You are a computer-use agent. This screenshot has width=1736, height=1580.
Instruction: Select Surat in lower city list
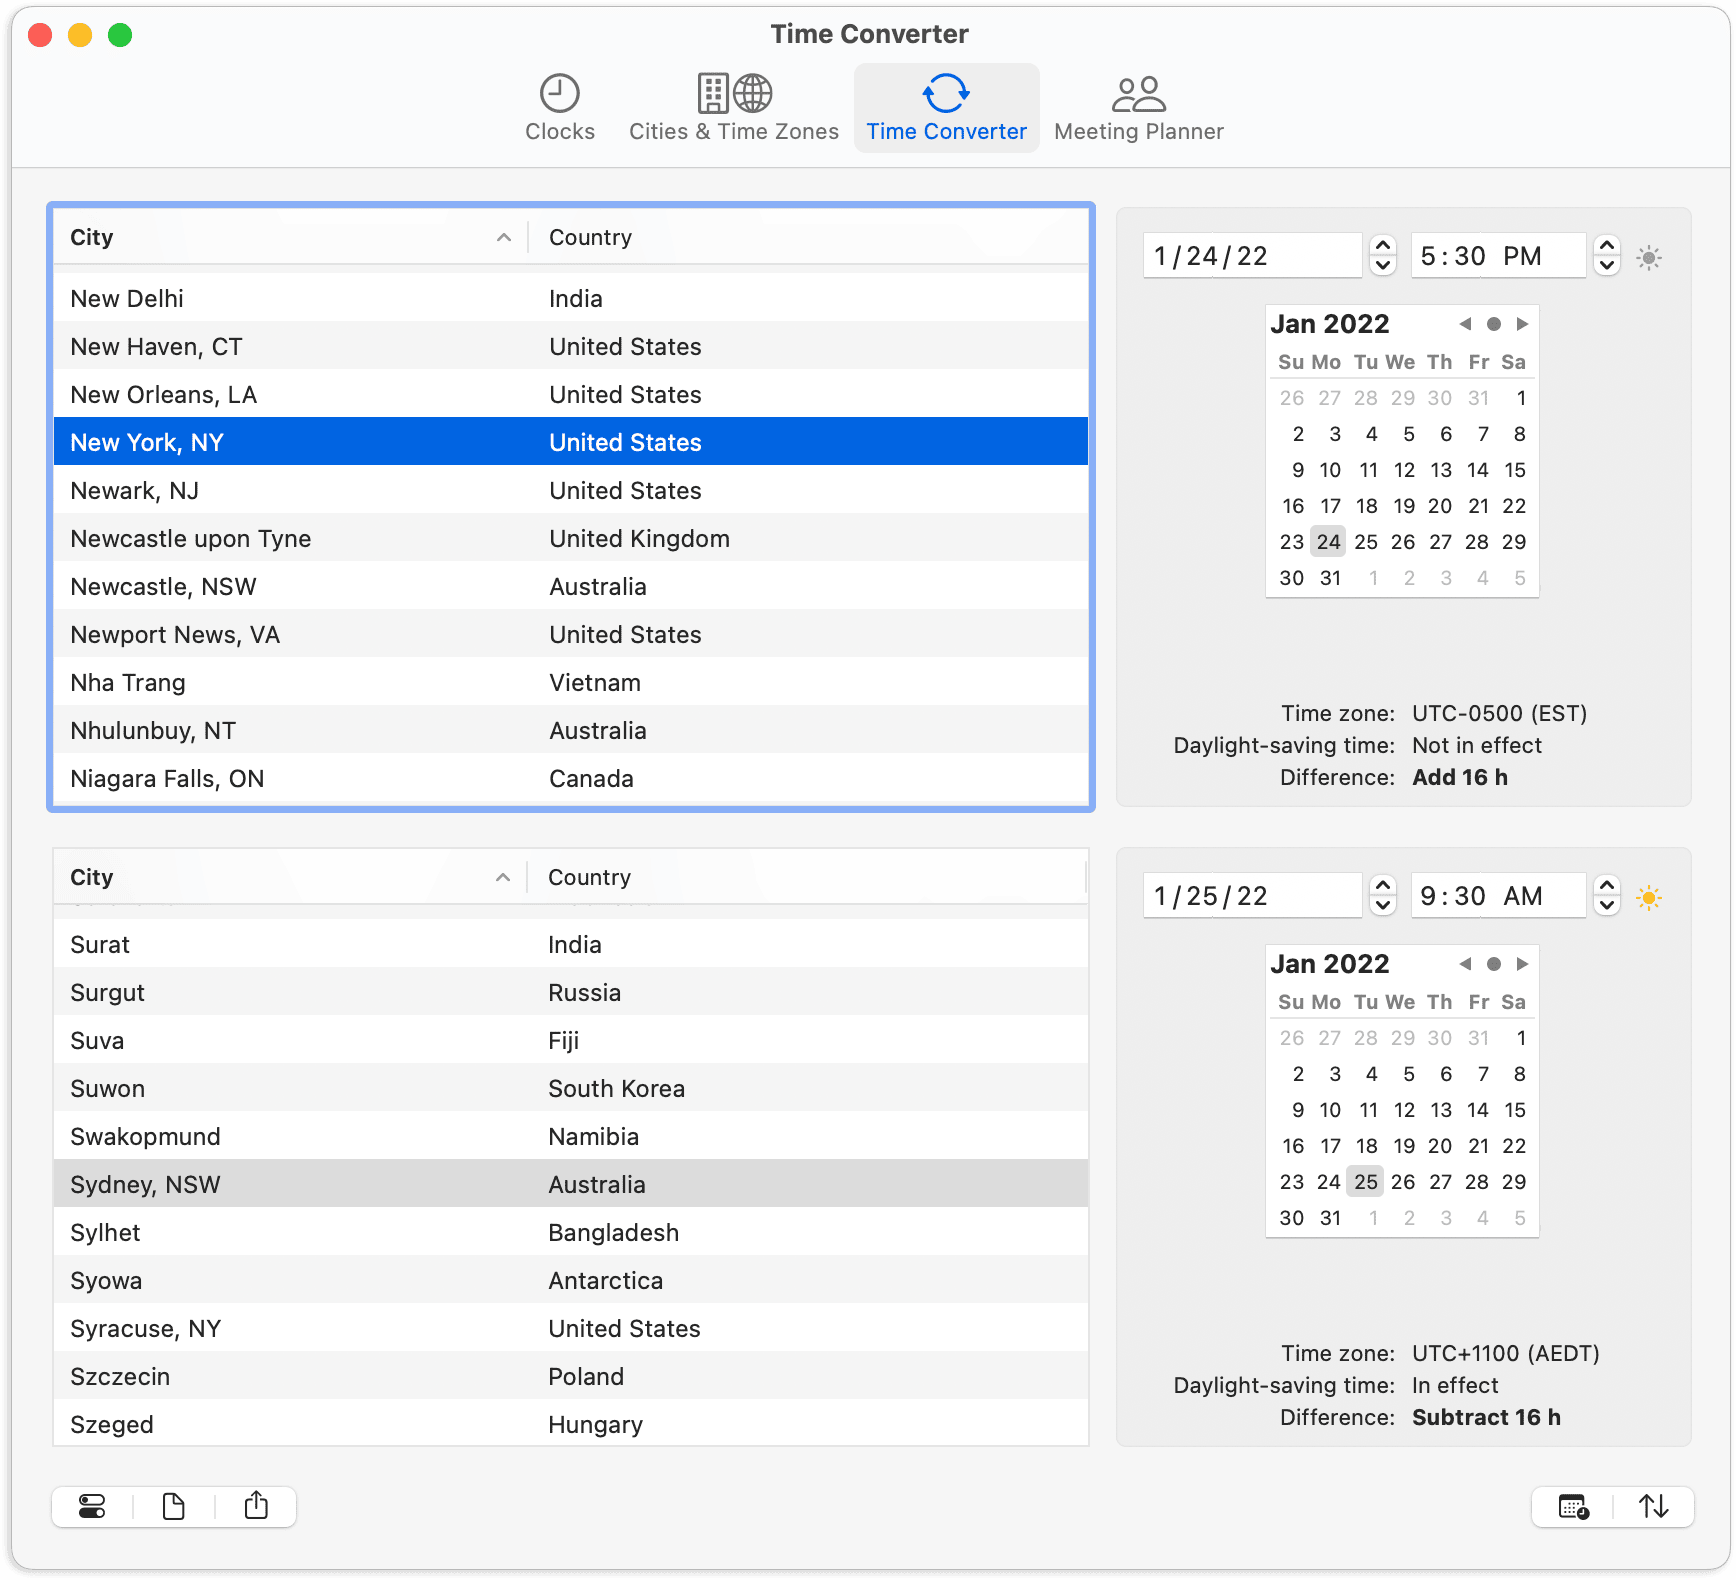click(x=571, y=944)
